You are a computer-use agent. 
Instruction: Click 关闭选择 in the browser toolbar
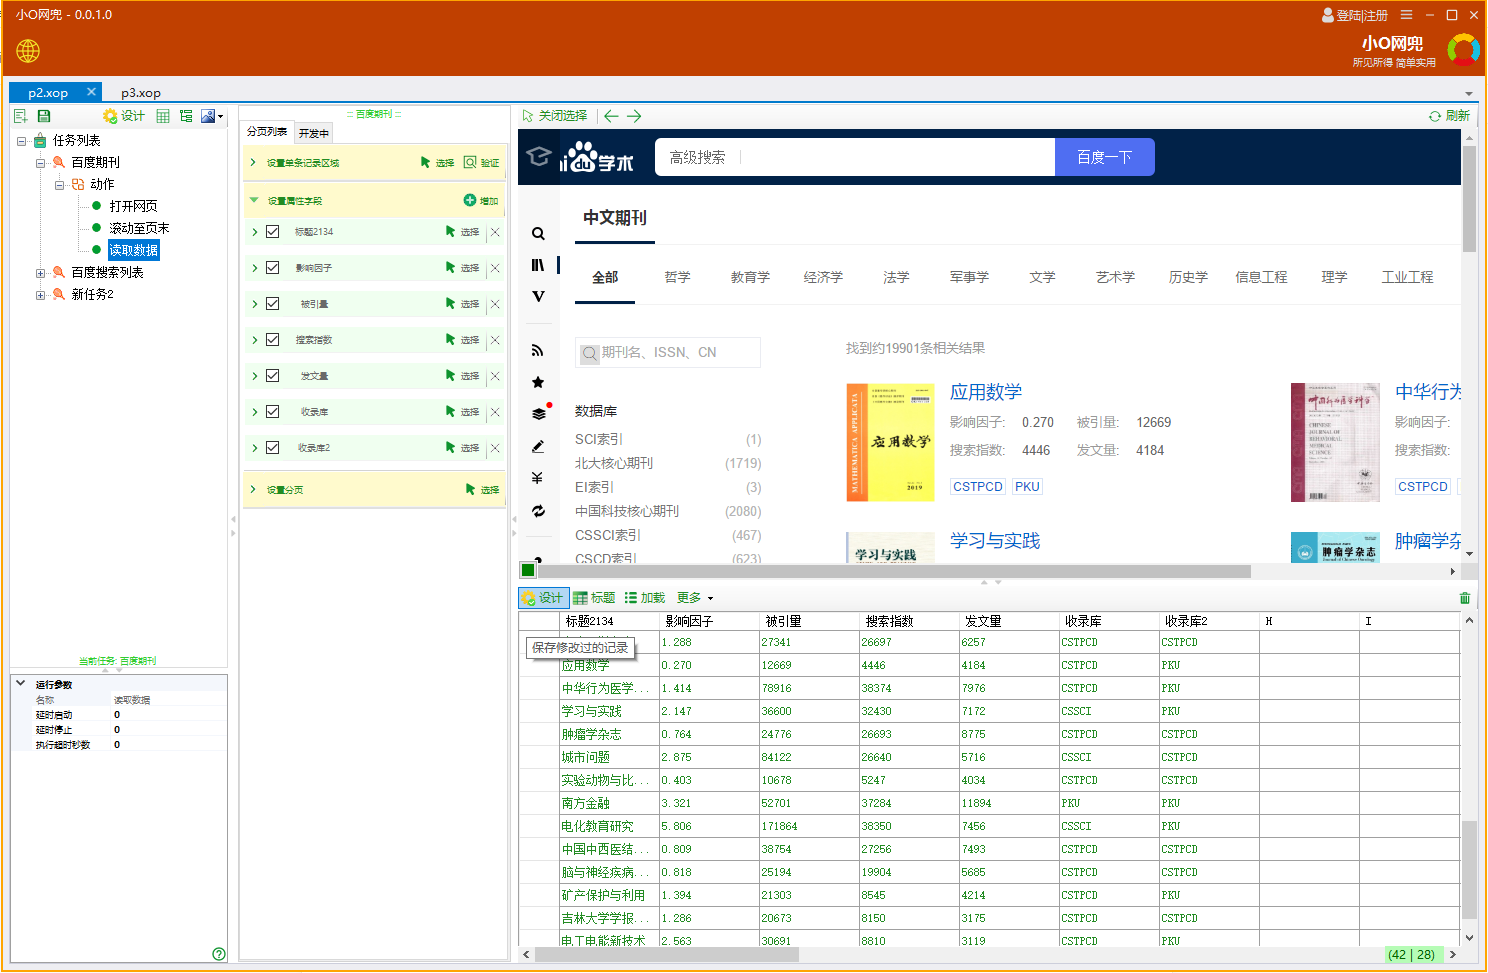[x=555, y=116]
